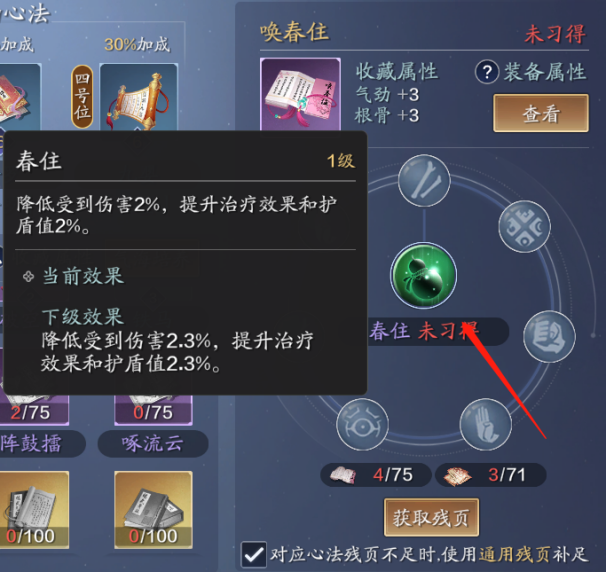Select the green gourd 春住 skill node
606x572 pixels.
pyautogui.click(x=424, y=276)
